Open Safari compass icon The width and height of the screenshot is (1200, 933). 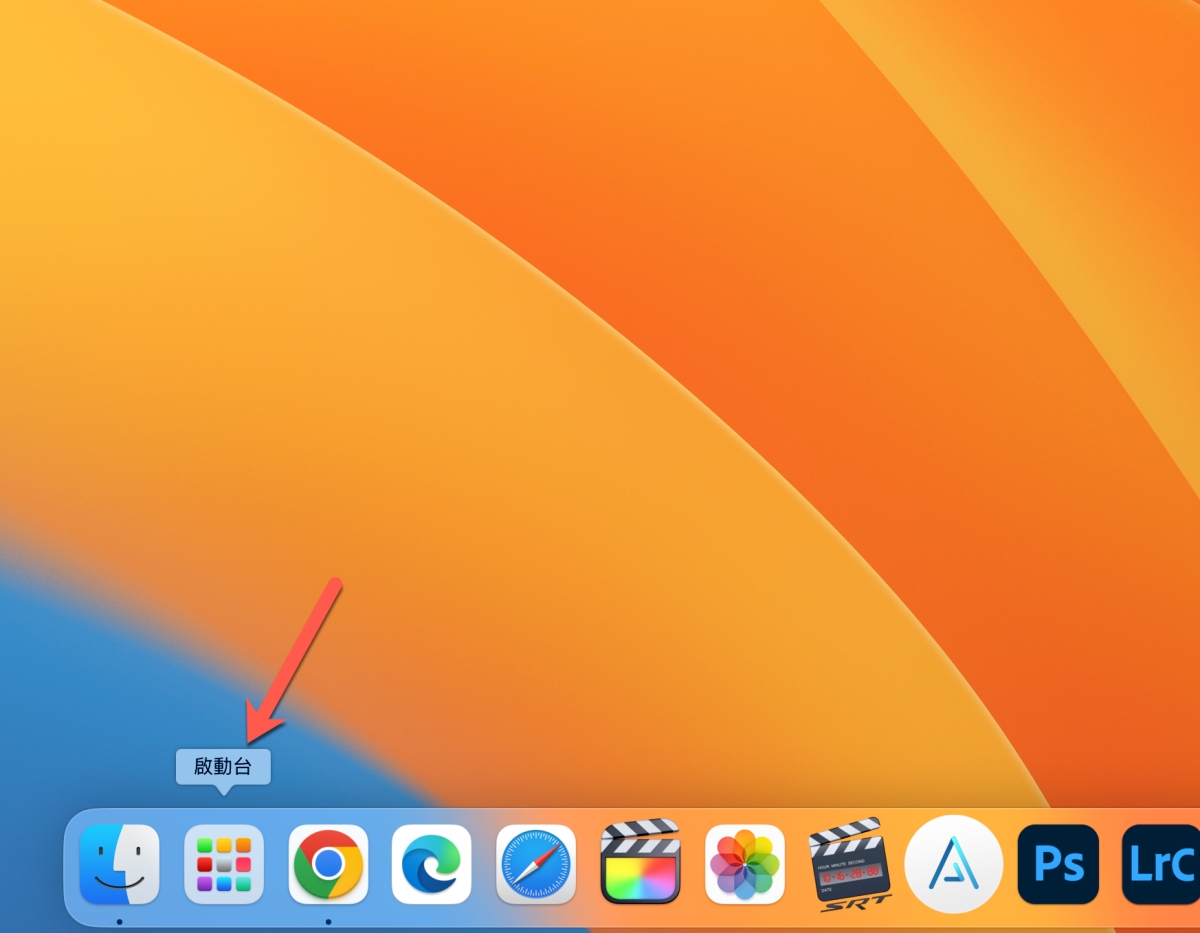(x=536, y=864)
